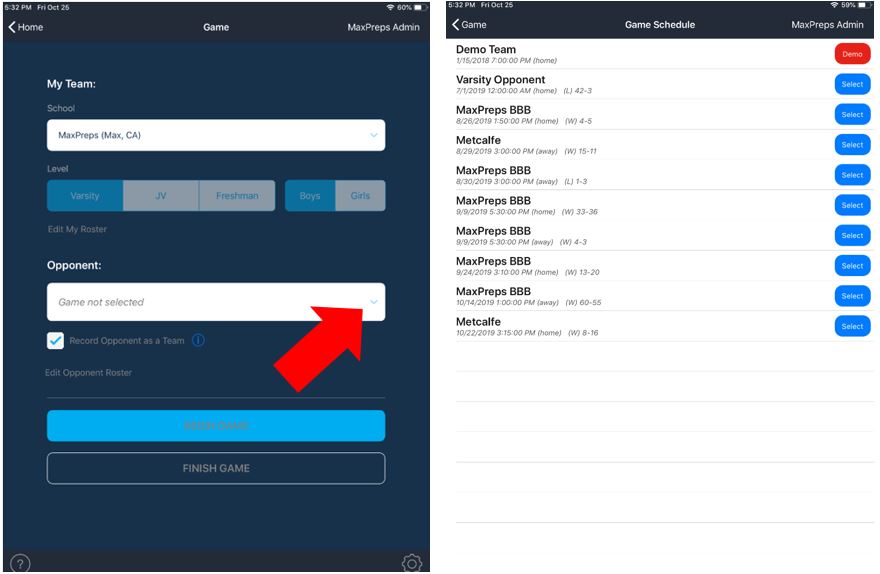Show info for Record Opponent as a Team

coord(198,340)
